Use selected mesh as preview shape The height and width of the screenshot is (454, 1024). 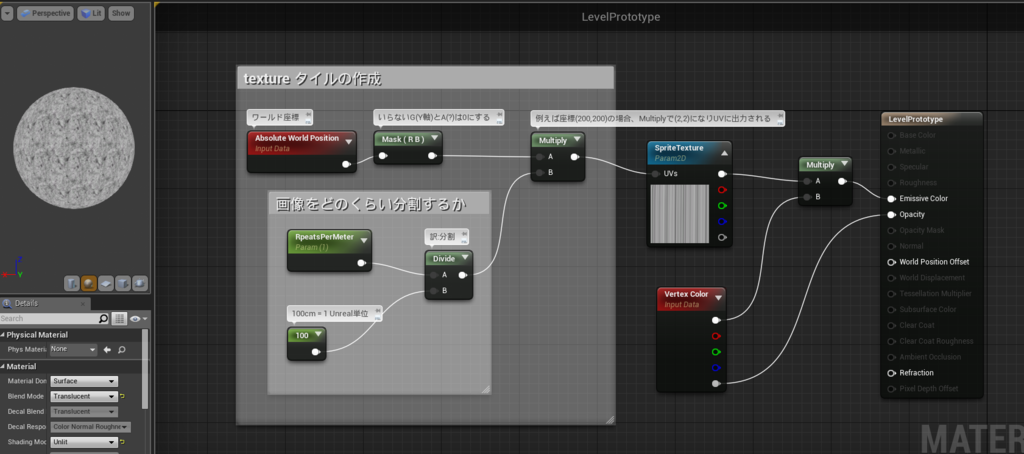pyautogui.click(x=140, y=283)
